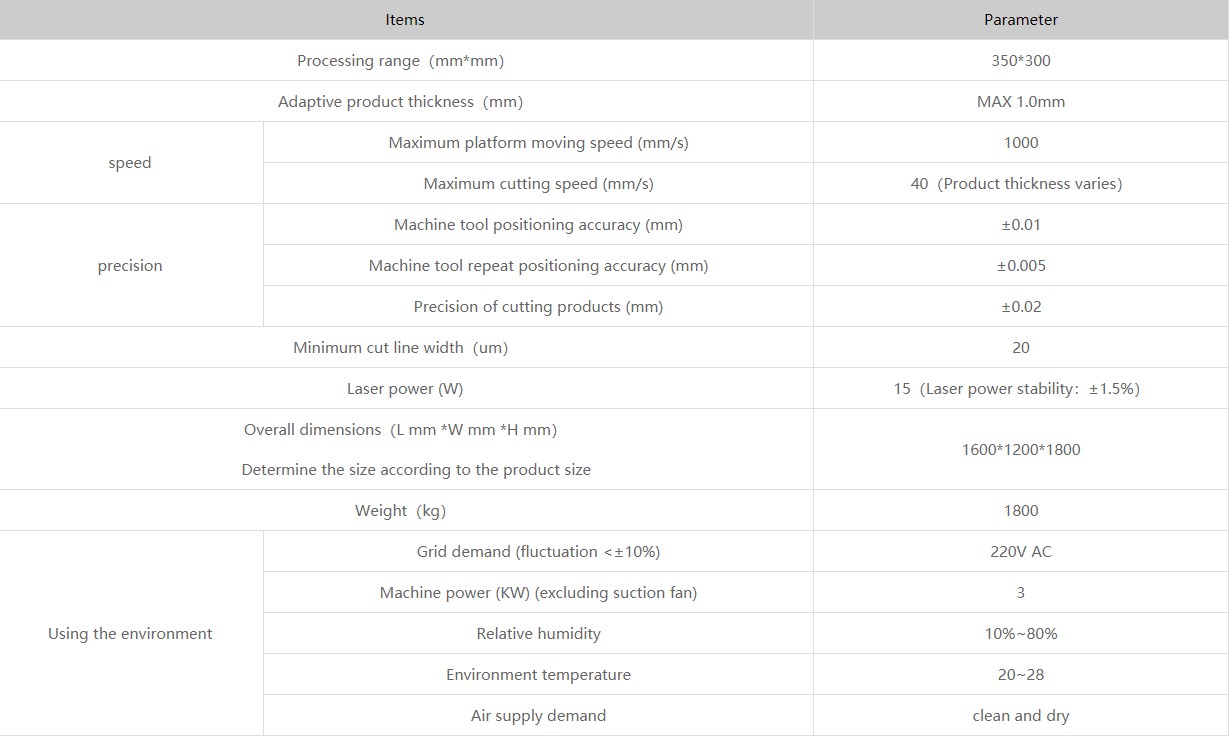Click the "Parameter" column header
This screenshot has width=1231, height=739.
coord(1020,20)
